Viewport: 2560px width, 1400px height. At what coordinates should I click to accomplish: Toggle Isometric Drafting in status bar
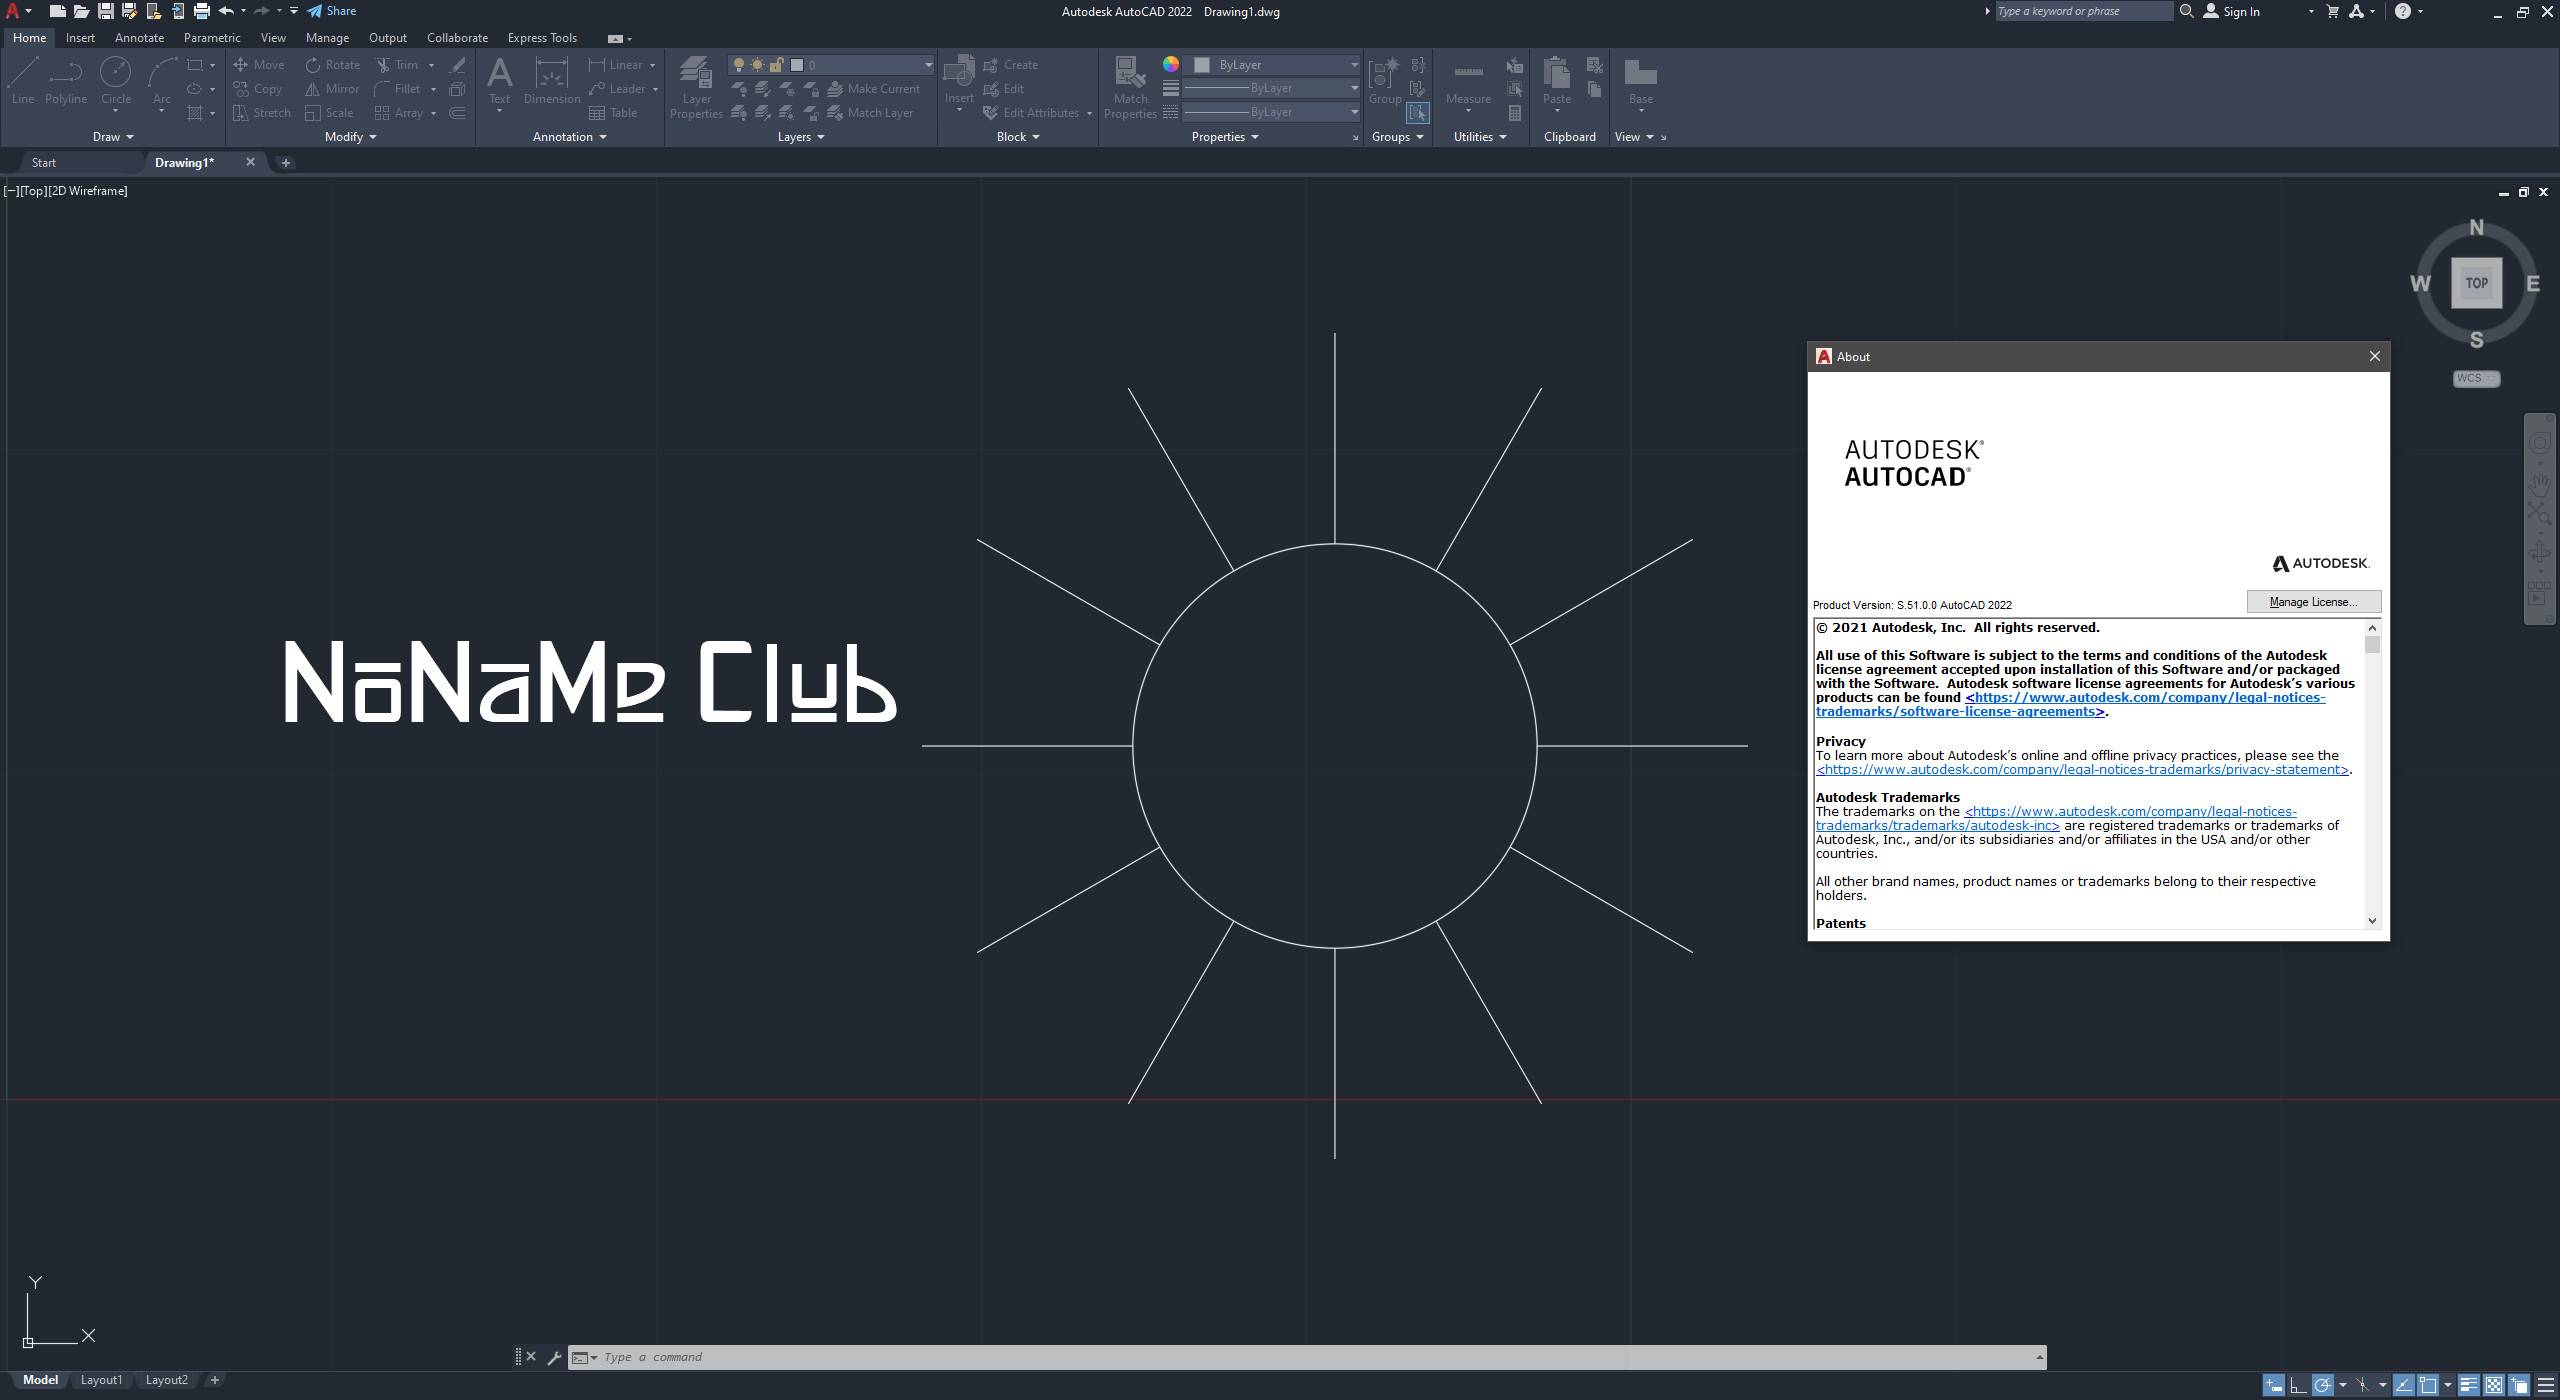click(x=2362, y=1385)
